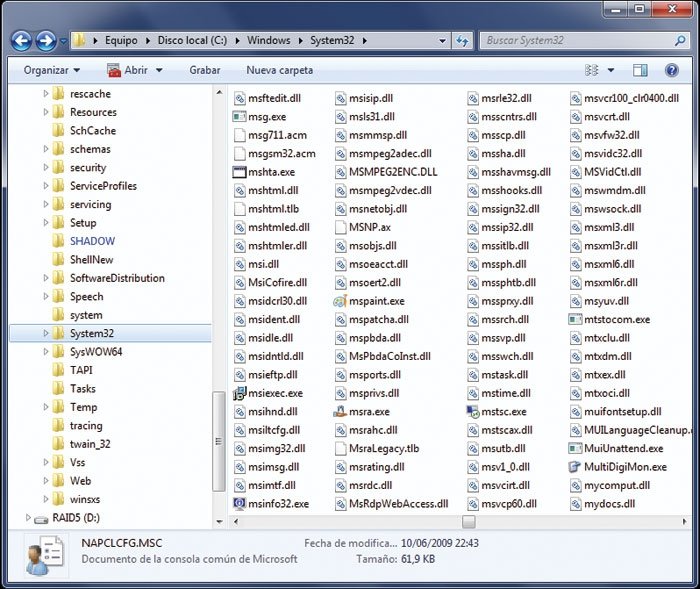Screen dimensions: 700x589
Task: Click Windows in the breadcrumb path
Action: click(x=269, y=41)
